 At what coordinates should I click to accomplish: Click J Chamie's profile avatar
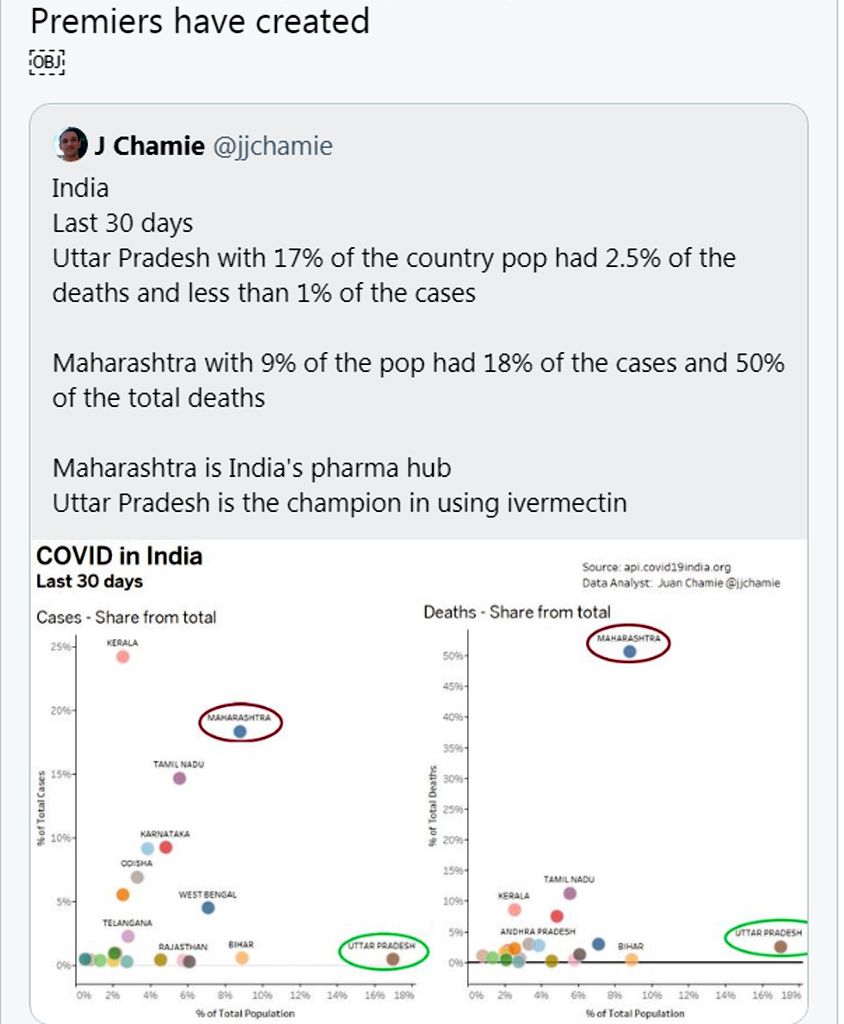71,145
